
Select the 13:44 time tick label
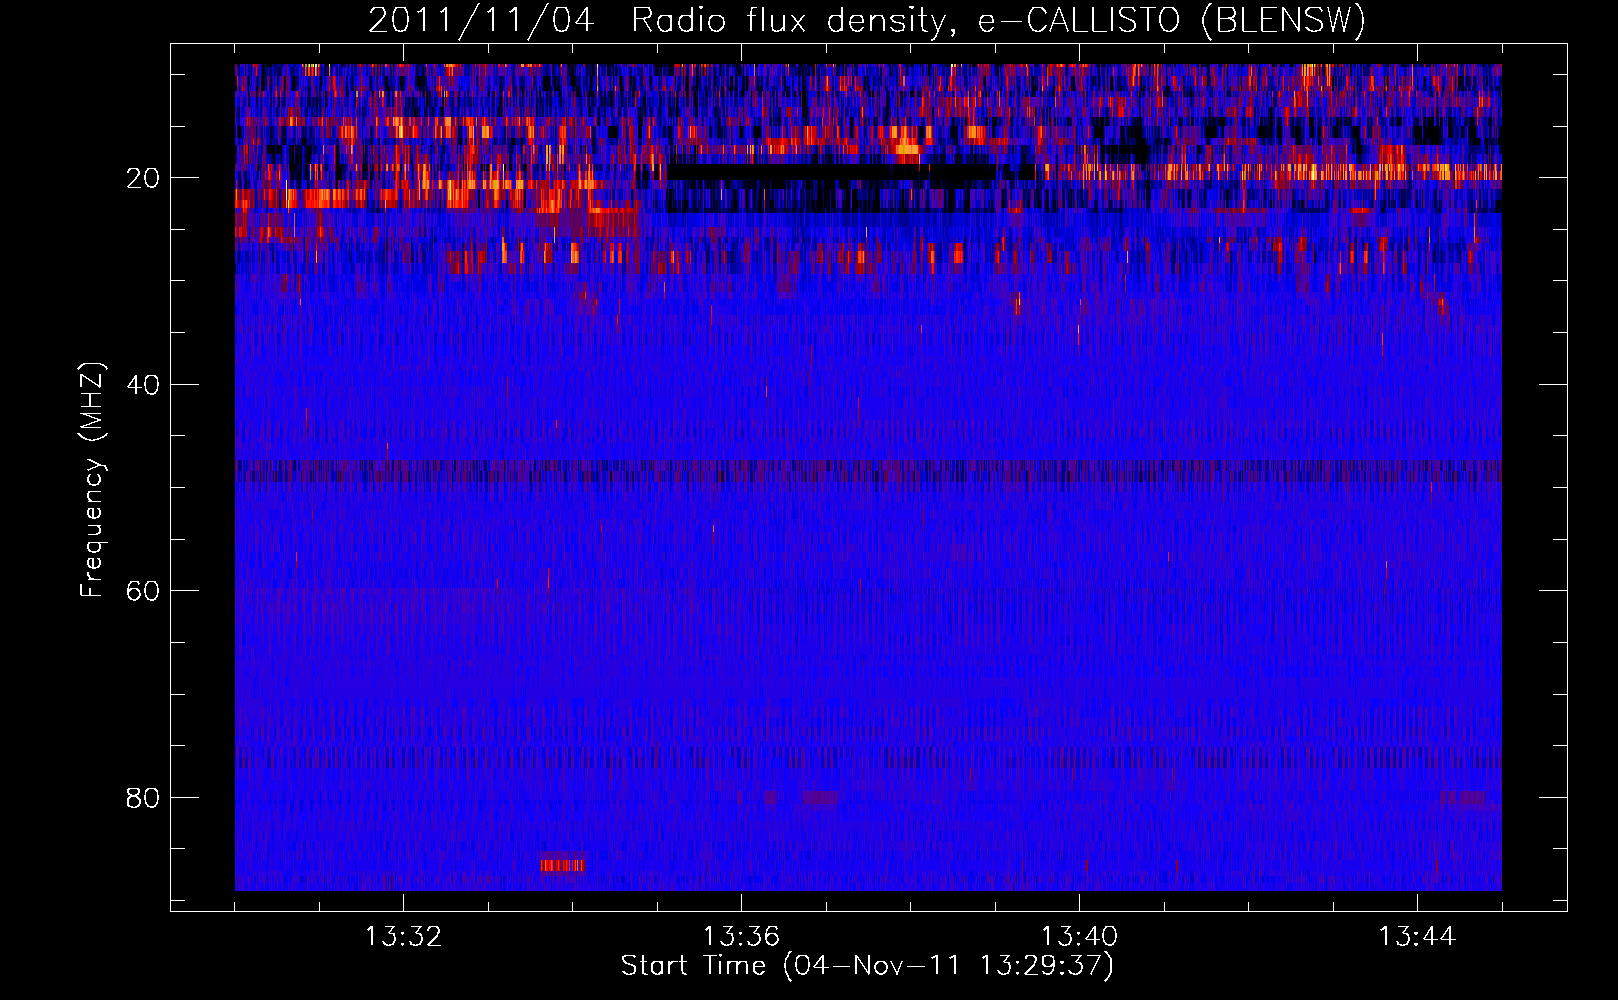click(x=1417, y=937)
